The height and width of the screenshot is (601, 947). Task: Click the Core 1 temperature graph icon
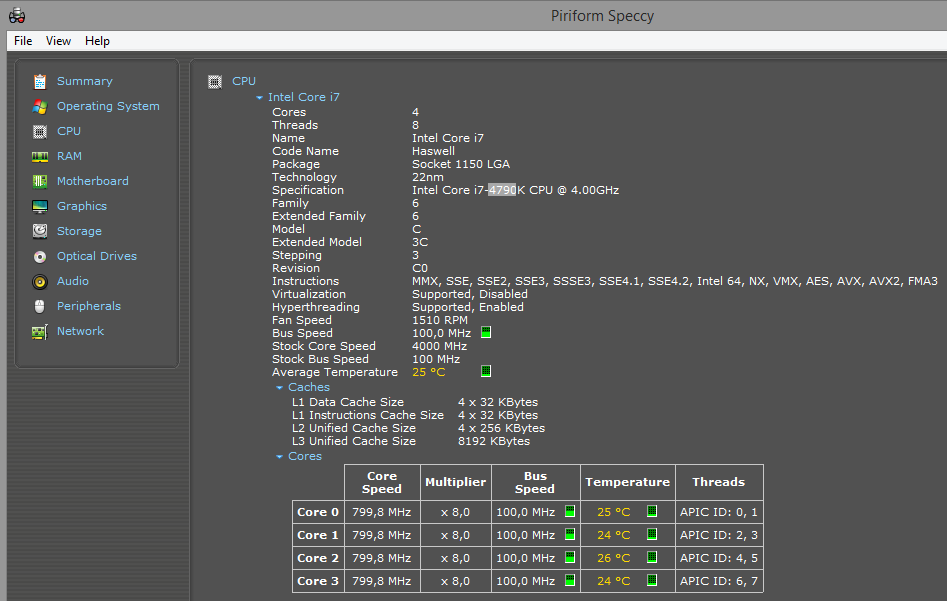click(652, 534)
